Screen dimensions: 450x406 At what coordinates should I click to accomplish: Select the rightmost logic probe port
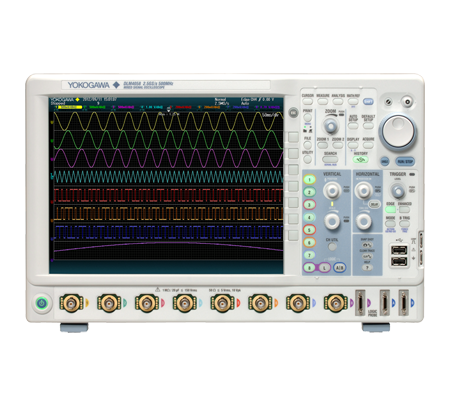pyautogui.click(x=404, y=303)
